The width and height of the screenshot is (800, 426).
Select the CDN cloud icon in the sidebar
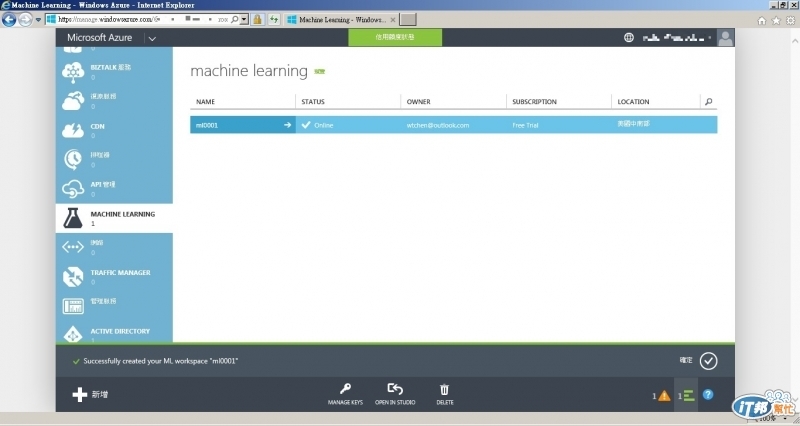click(73, 131)
